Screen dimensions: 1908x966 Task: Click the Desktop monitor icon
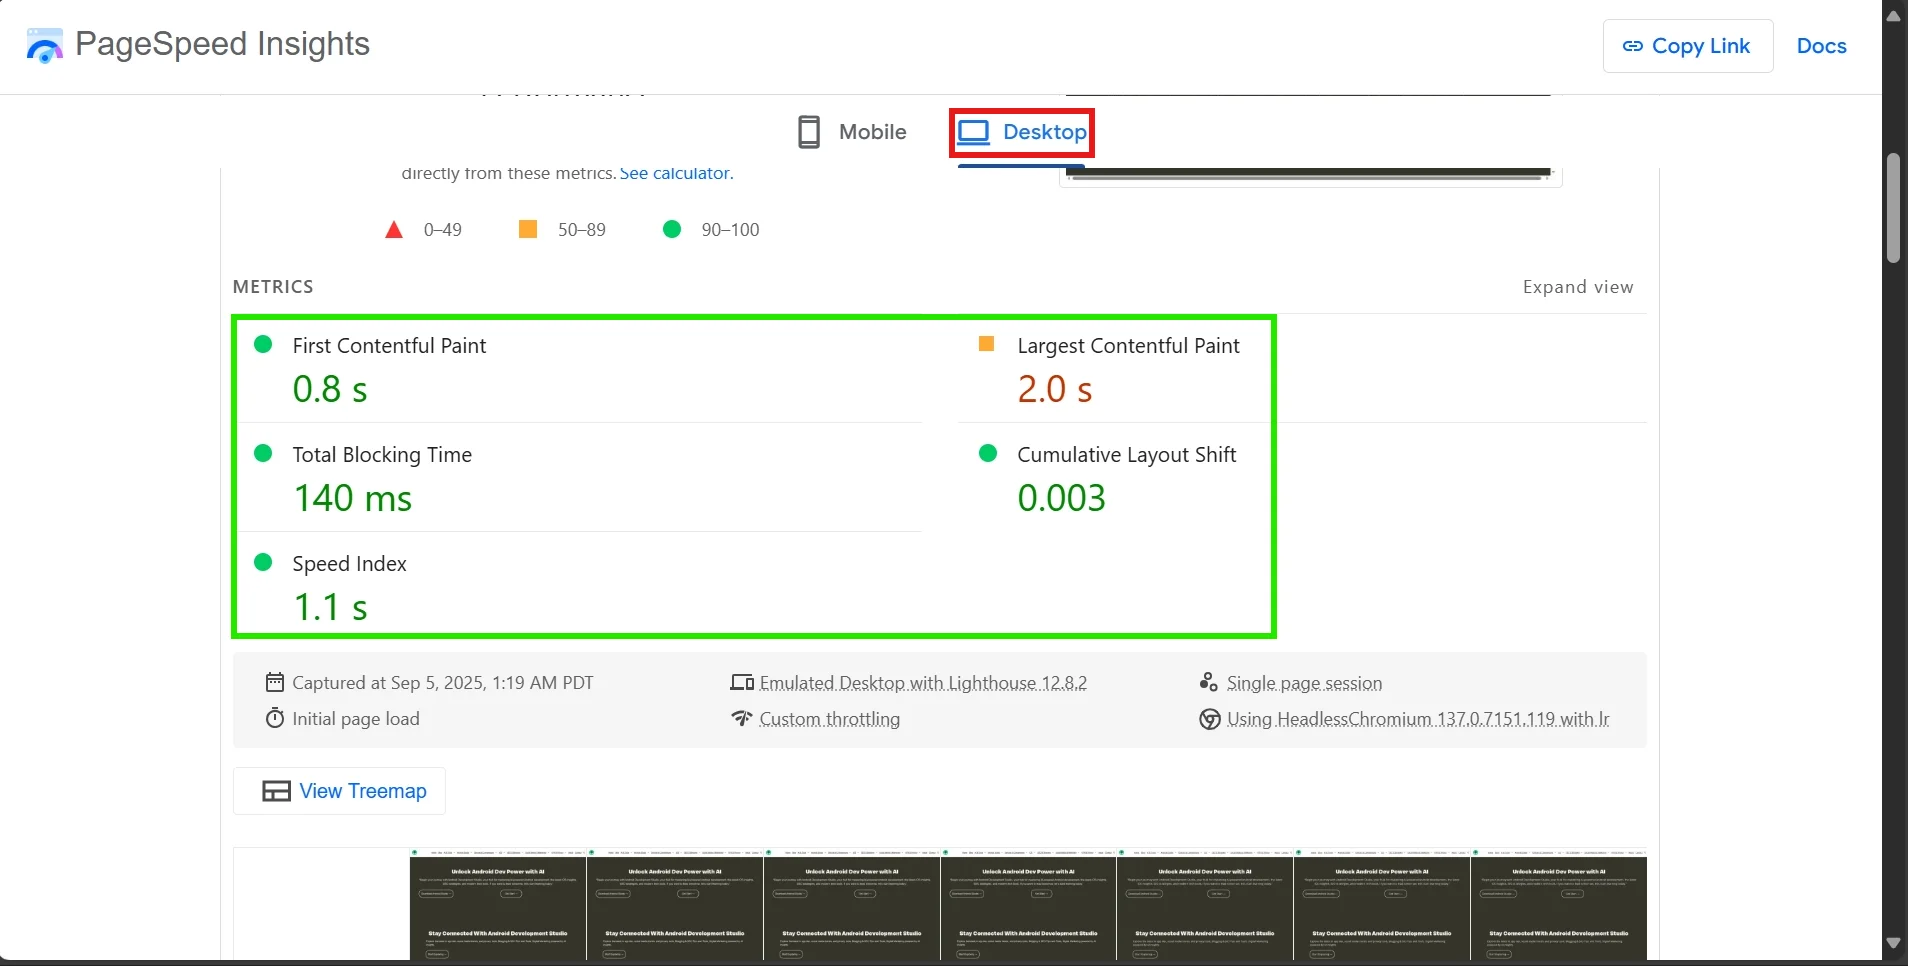(973, 132)
